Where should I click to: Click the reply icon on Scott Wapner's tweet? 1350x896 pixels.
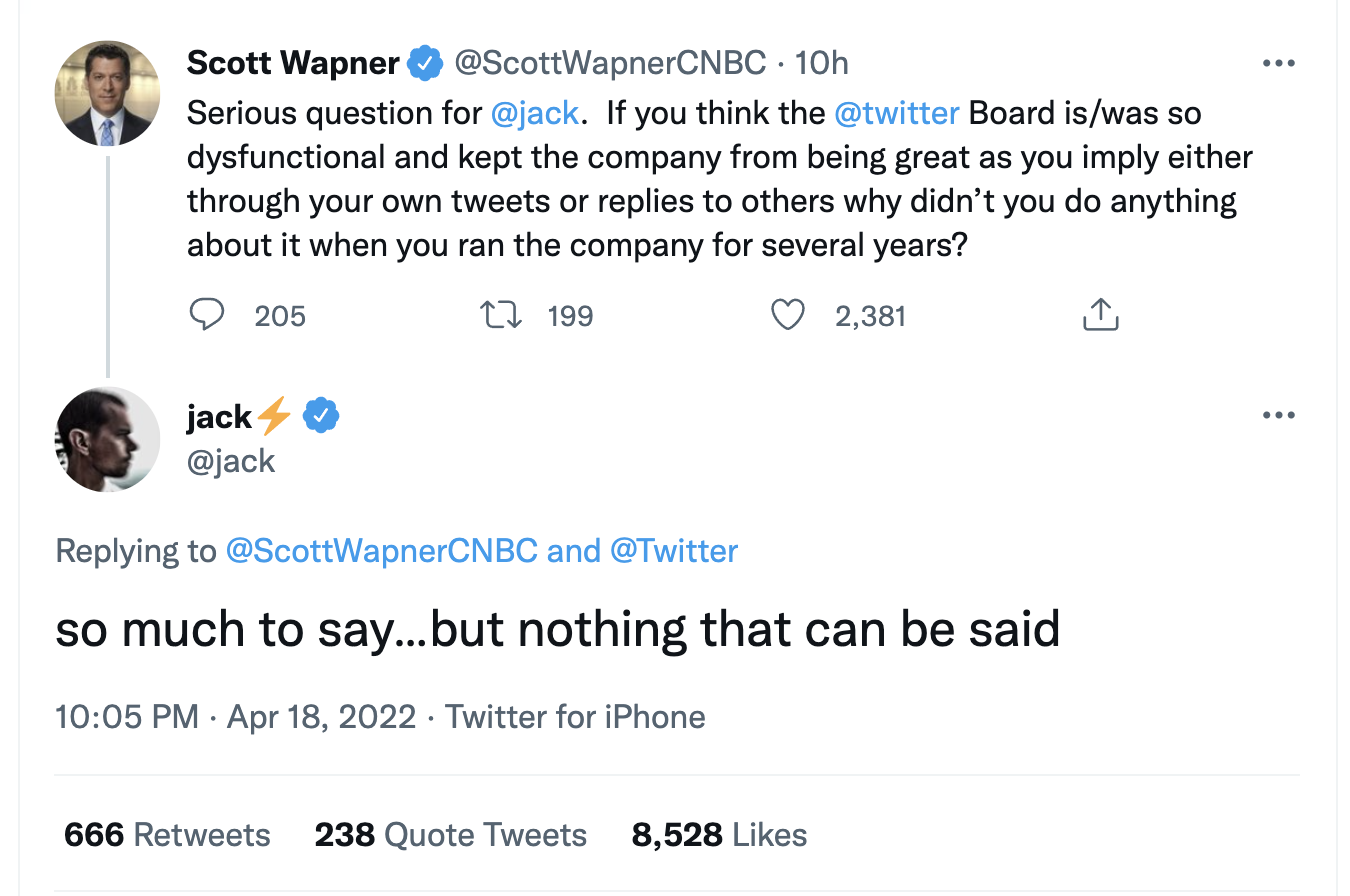[206, 316]
